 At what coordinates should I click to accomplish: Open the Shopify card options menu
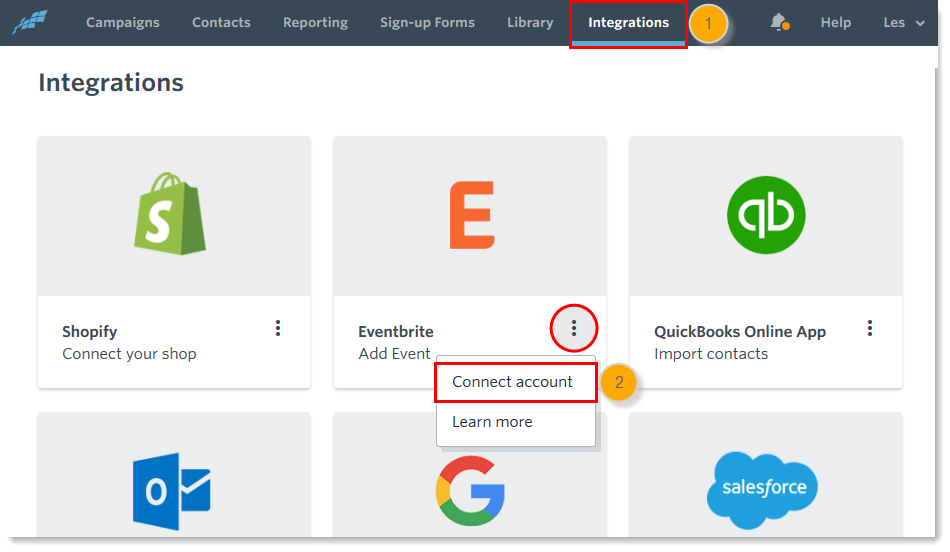tap(278, 328)
